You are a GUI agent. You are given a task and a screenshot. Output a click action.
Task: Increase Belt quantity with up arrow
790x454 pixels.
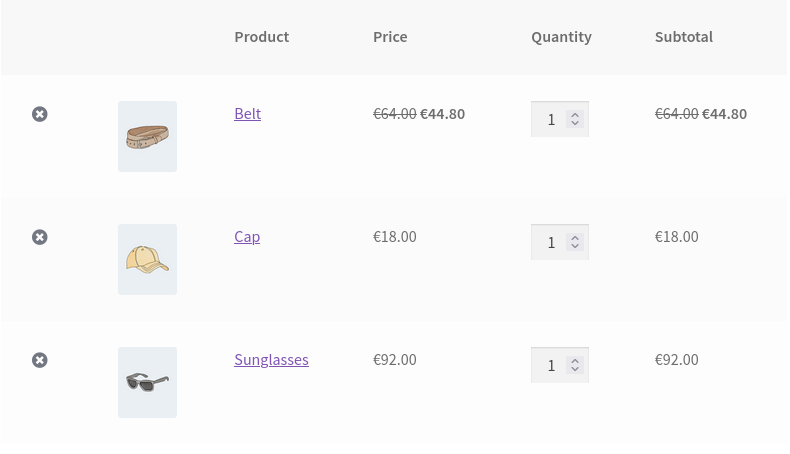point(575,115)
